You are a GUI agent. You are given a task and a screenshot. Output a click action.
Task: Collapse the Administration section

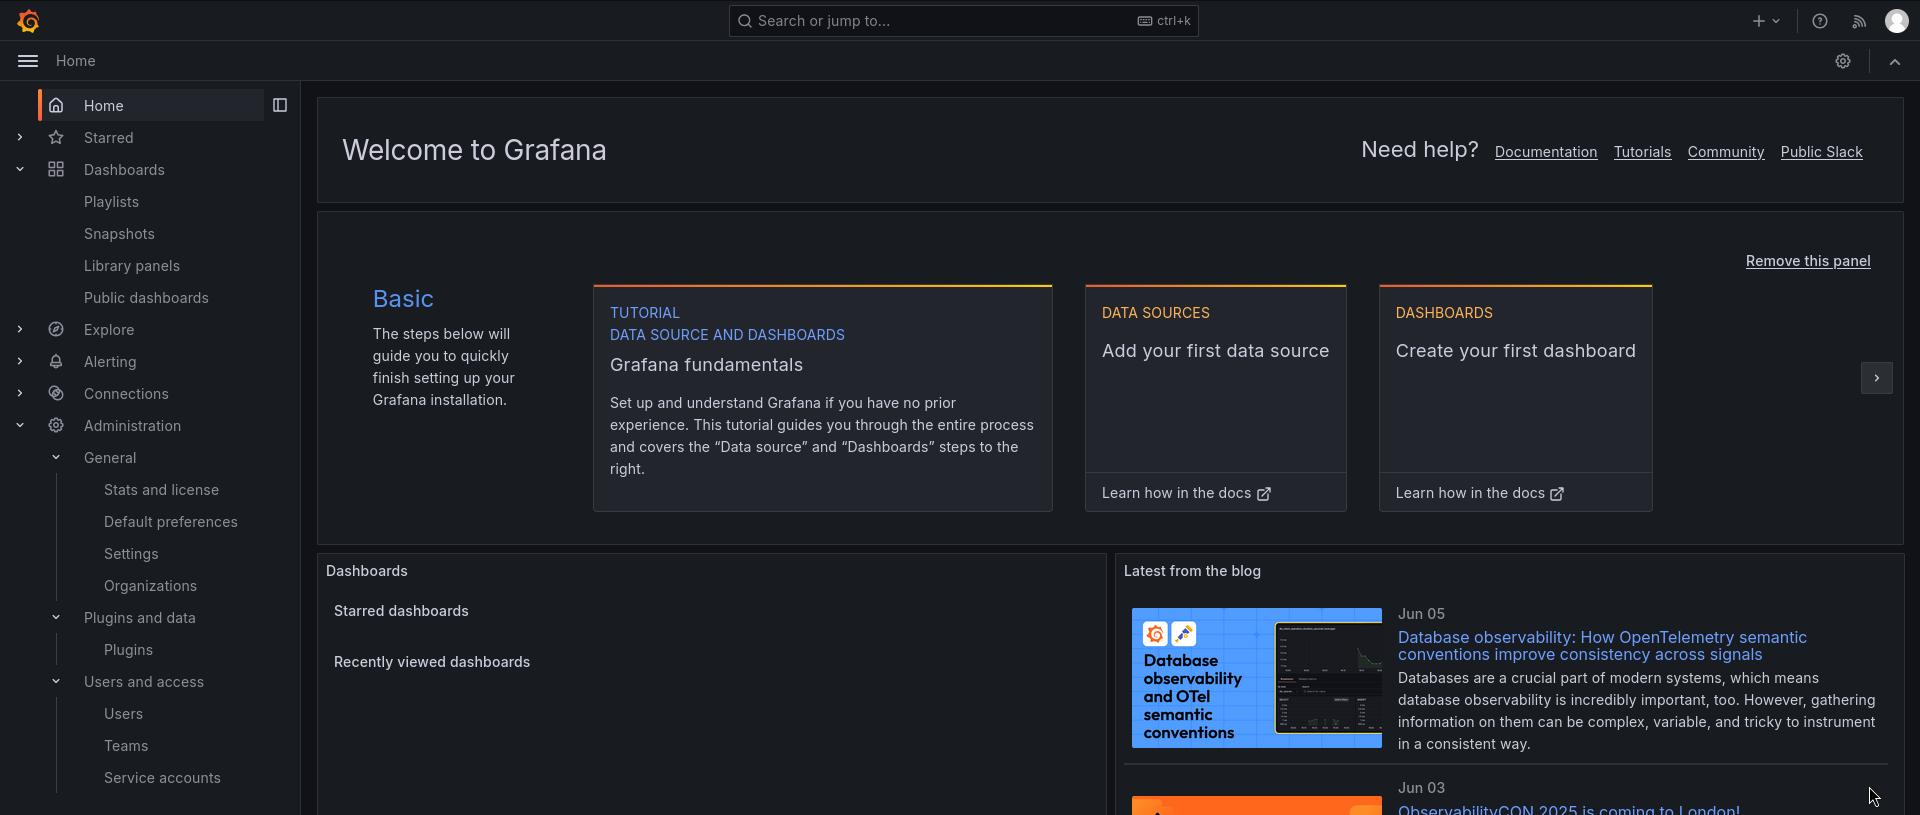pos(20,426)
